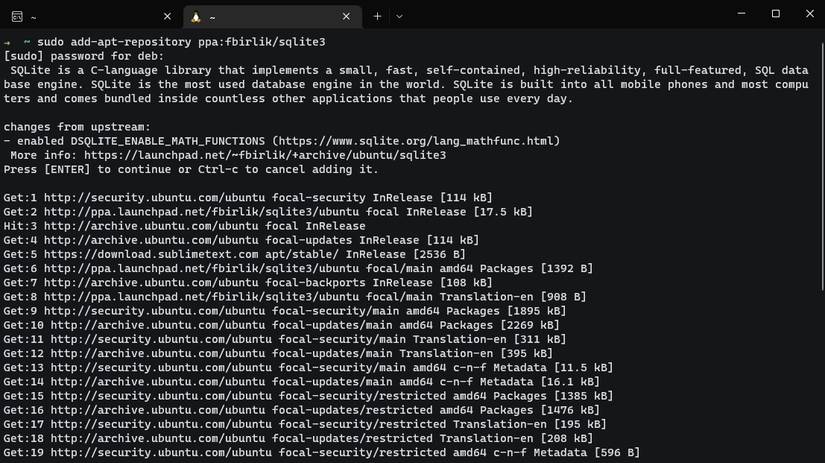Close the active penguin tab
Image resolution: width=825 pixels, height=463 pixels.
[x=346, y=17]
